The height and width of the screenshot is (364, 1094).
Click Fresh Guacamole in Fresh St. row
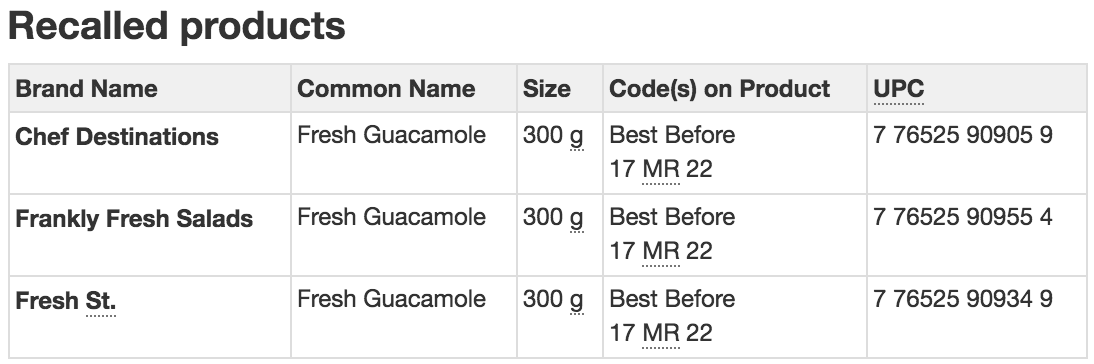tap(391, 299)
